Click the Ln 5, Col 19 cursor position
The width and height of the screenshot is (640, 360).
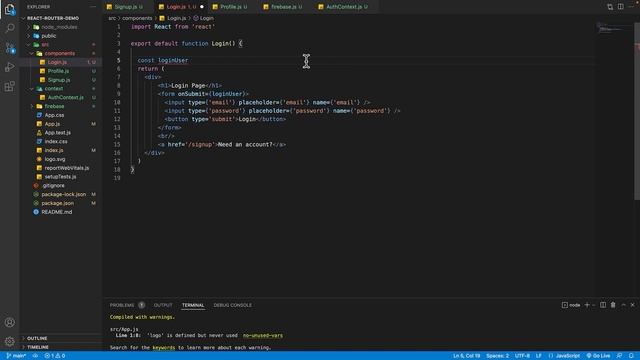[x=467, y=356]
